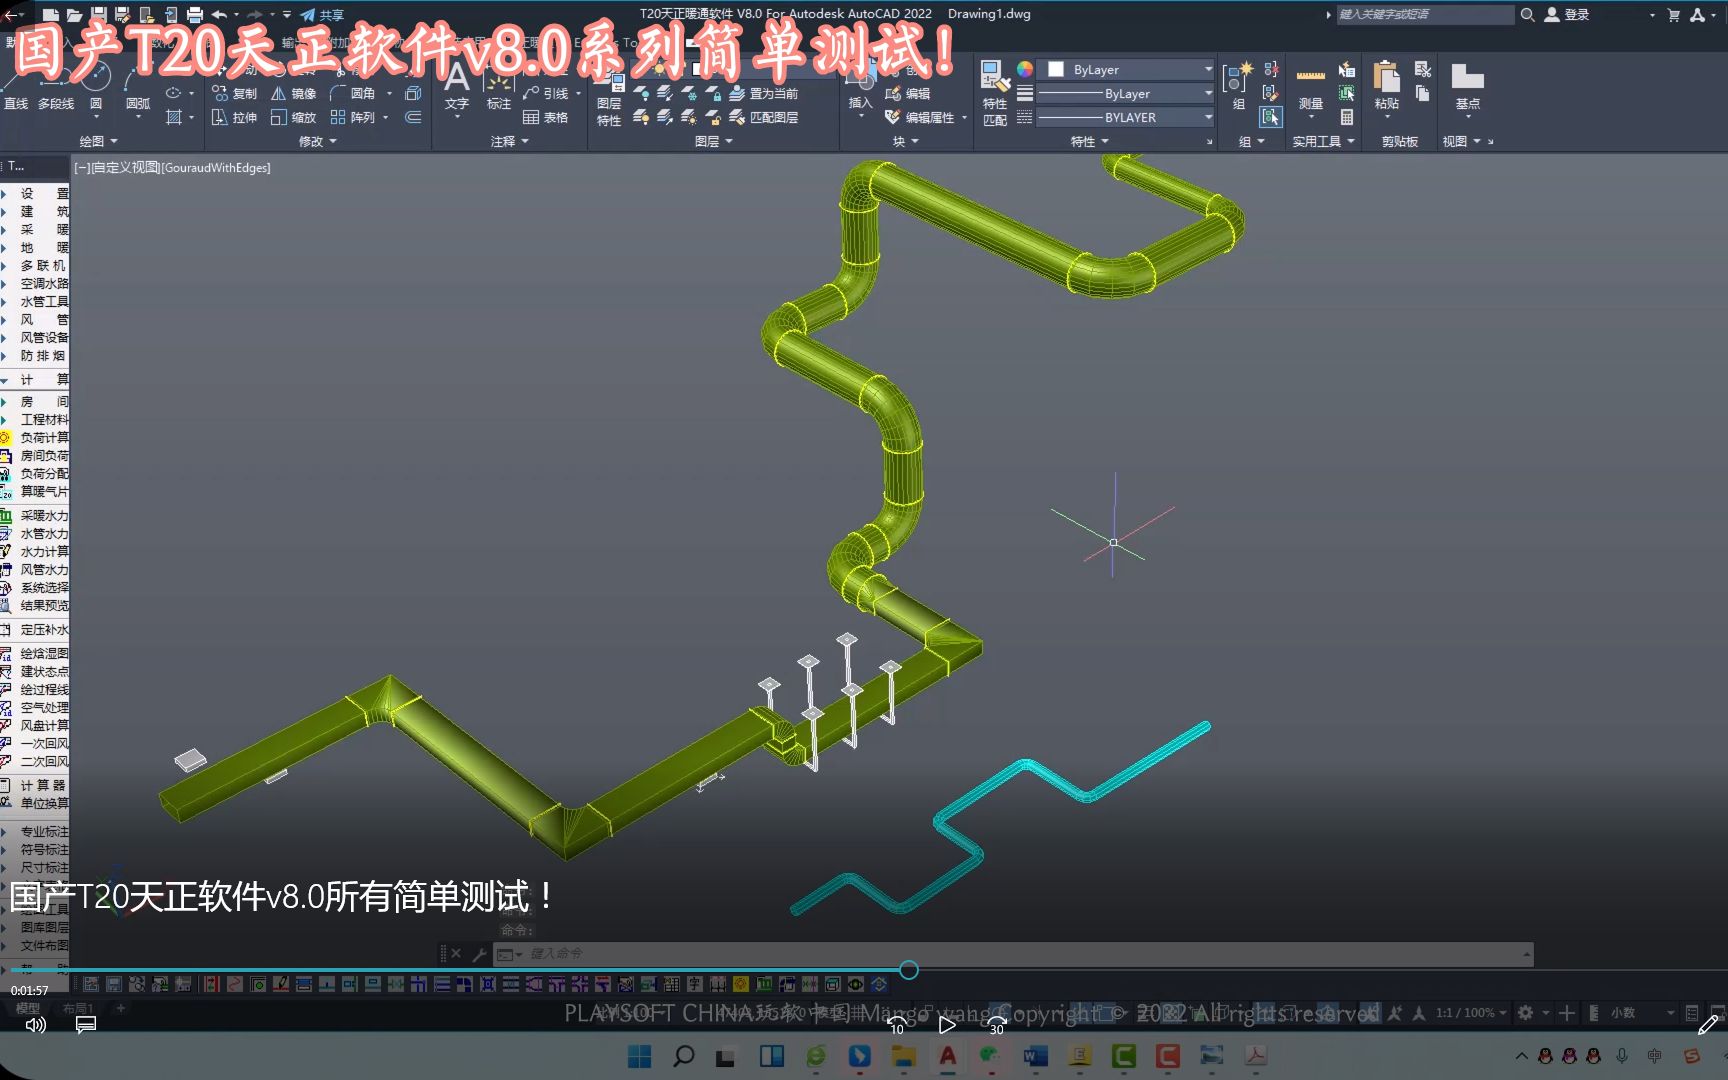Viewport: 1728px width, 1080px height.
Task: Click the video progress slider handle
Action: pyautogui.click(x=908, y=969)
